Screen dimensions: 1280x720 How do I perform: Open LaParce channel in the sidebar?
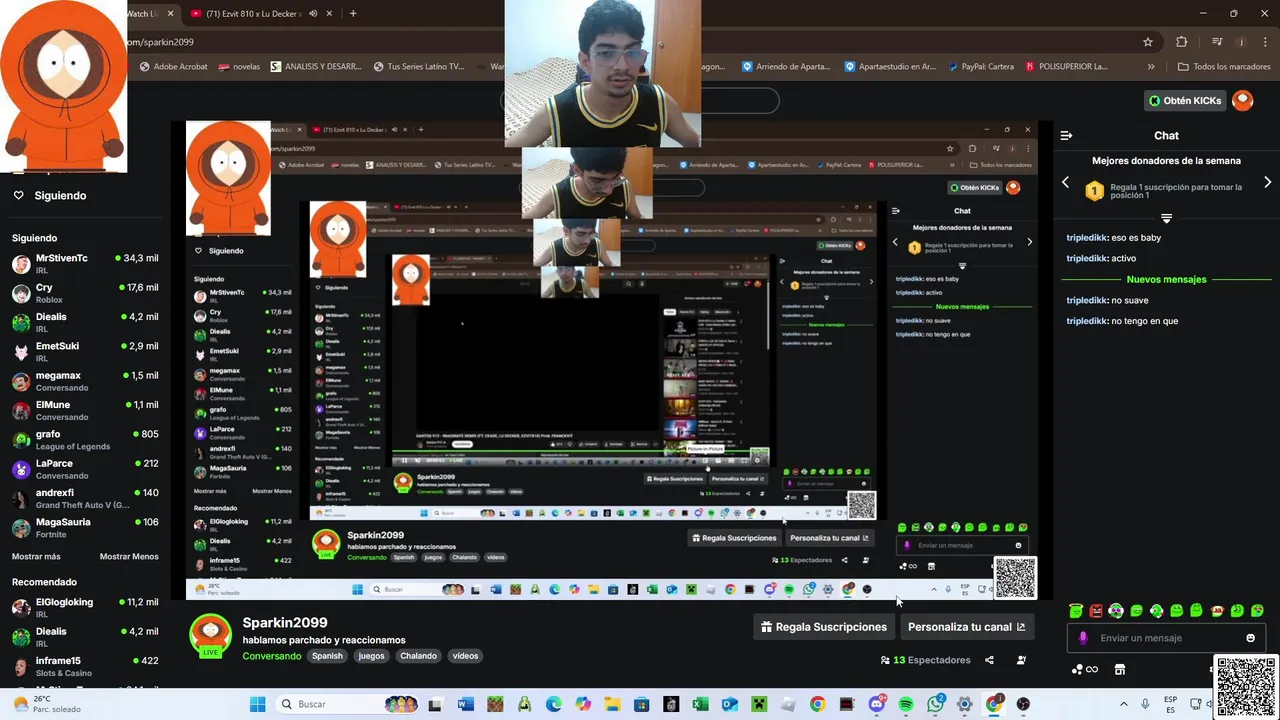(84, 469)
